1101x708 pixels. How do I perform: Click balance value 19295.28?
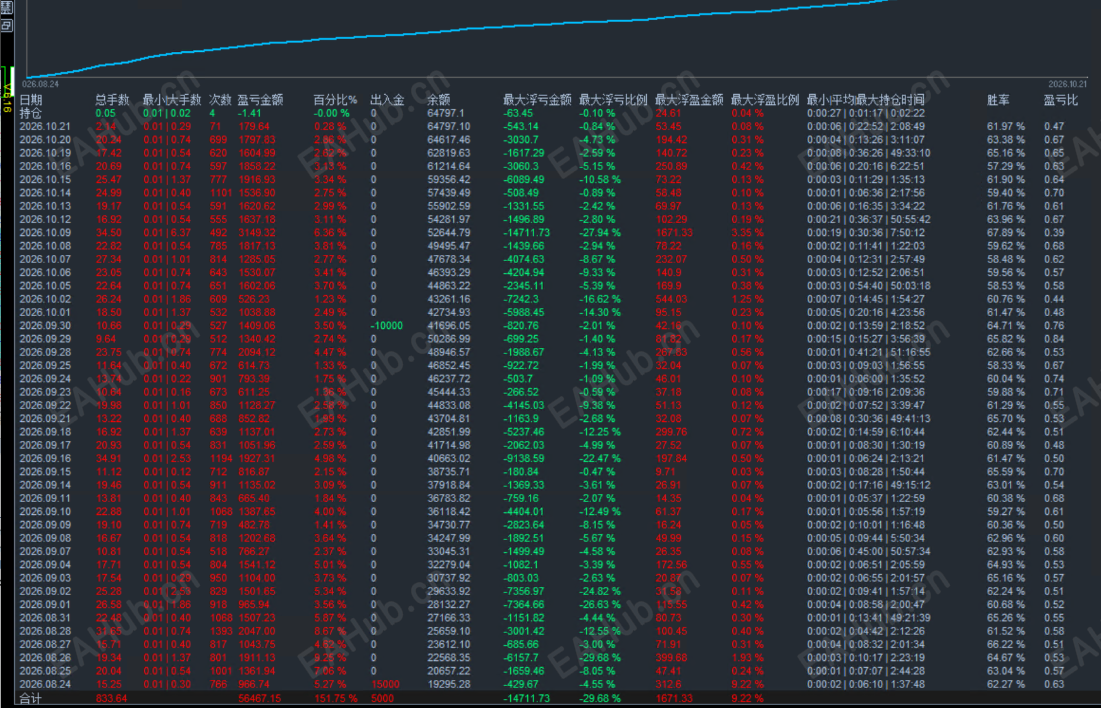449,684
